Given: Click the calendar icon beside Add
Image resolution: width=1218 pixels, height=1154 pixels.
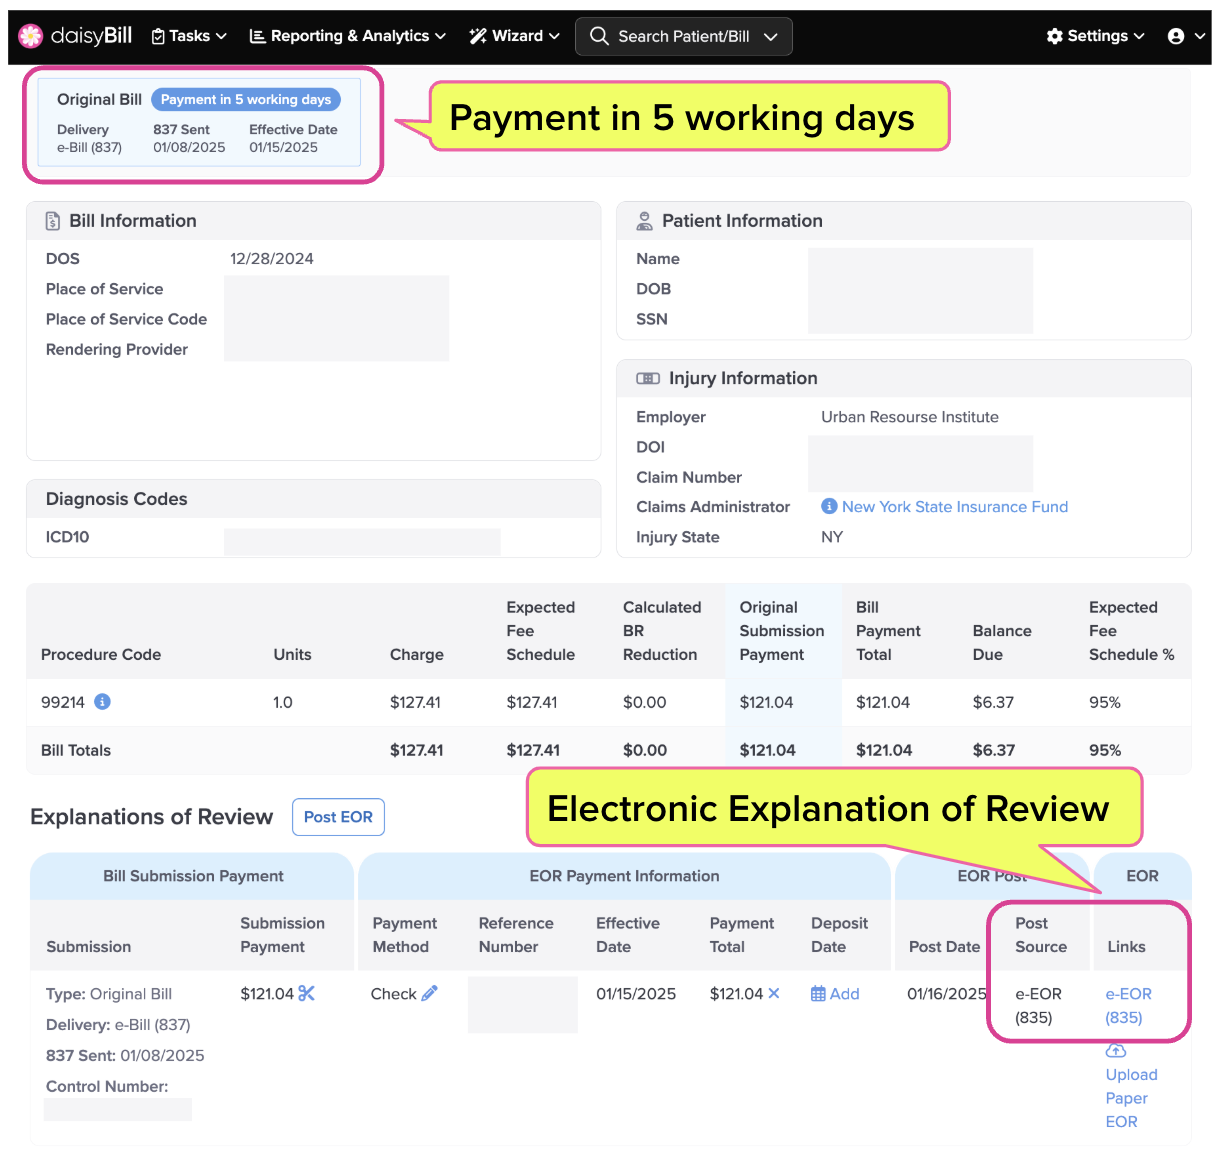Looking at the screenshot, I should click(818, 994).
